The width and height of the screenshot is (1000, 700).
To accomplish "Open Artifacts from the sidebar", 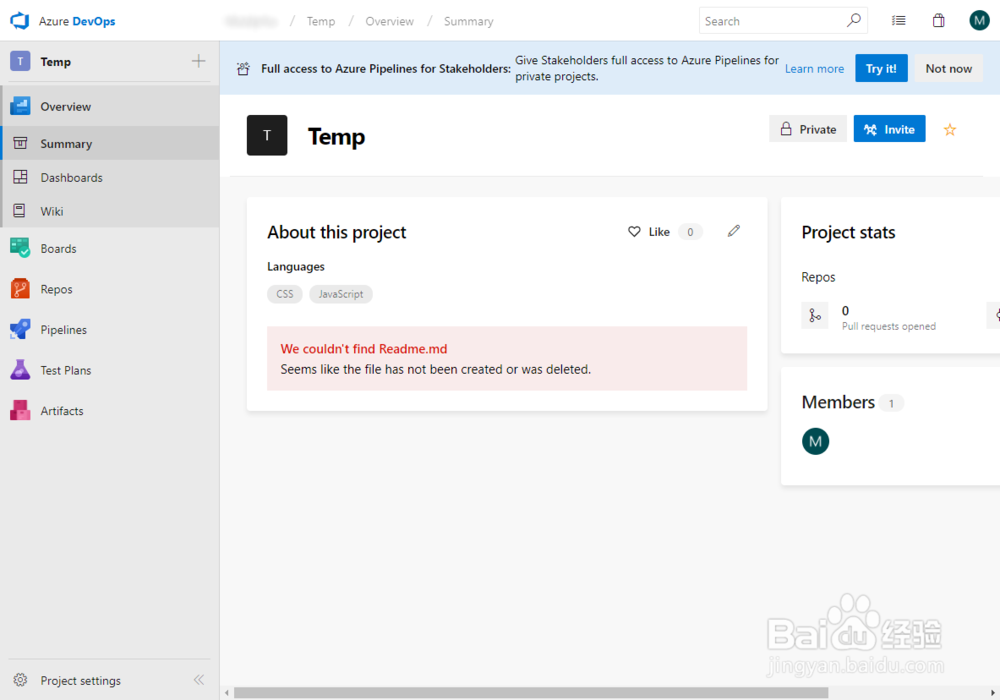I will point(60,410).
